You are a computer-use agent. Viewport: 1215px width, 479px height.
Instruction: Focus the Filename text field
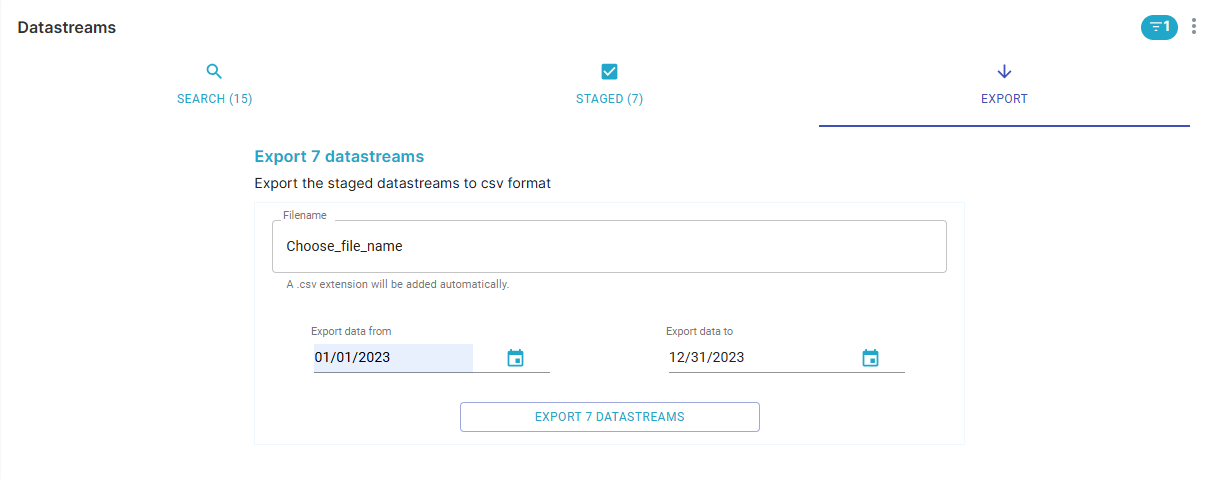click(608, 246)
